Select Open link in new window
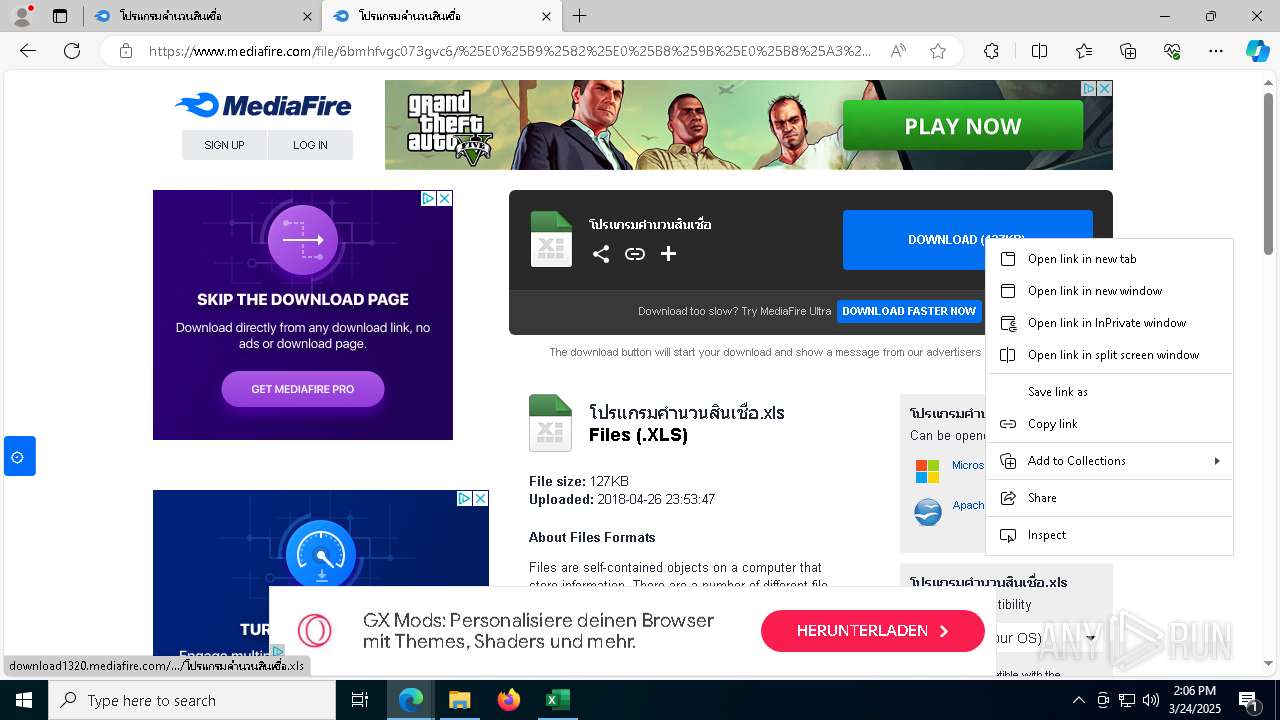The height and width of the screenshot is (720, 1280). [1109, 291]
